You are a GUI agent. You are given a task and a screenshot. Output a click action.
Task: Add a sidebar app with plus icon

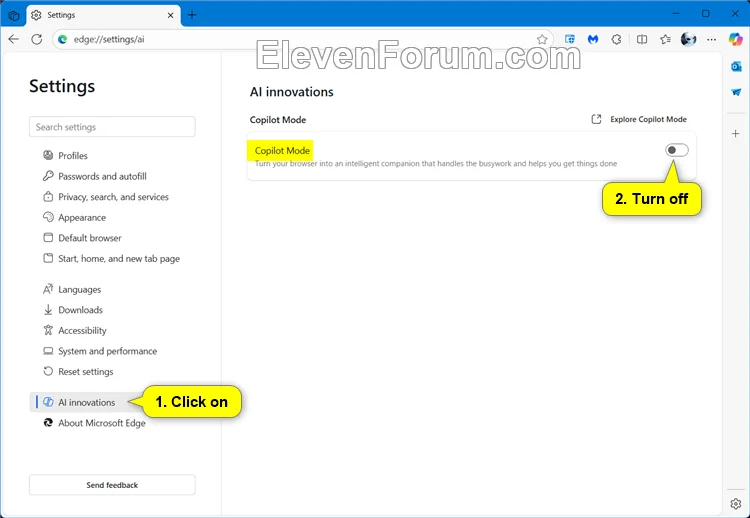736,133
